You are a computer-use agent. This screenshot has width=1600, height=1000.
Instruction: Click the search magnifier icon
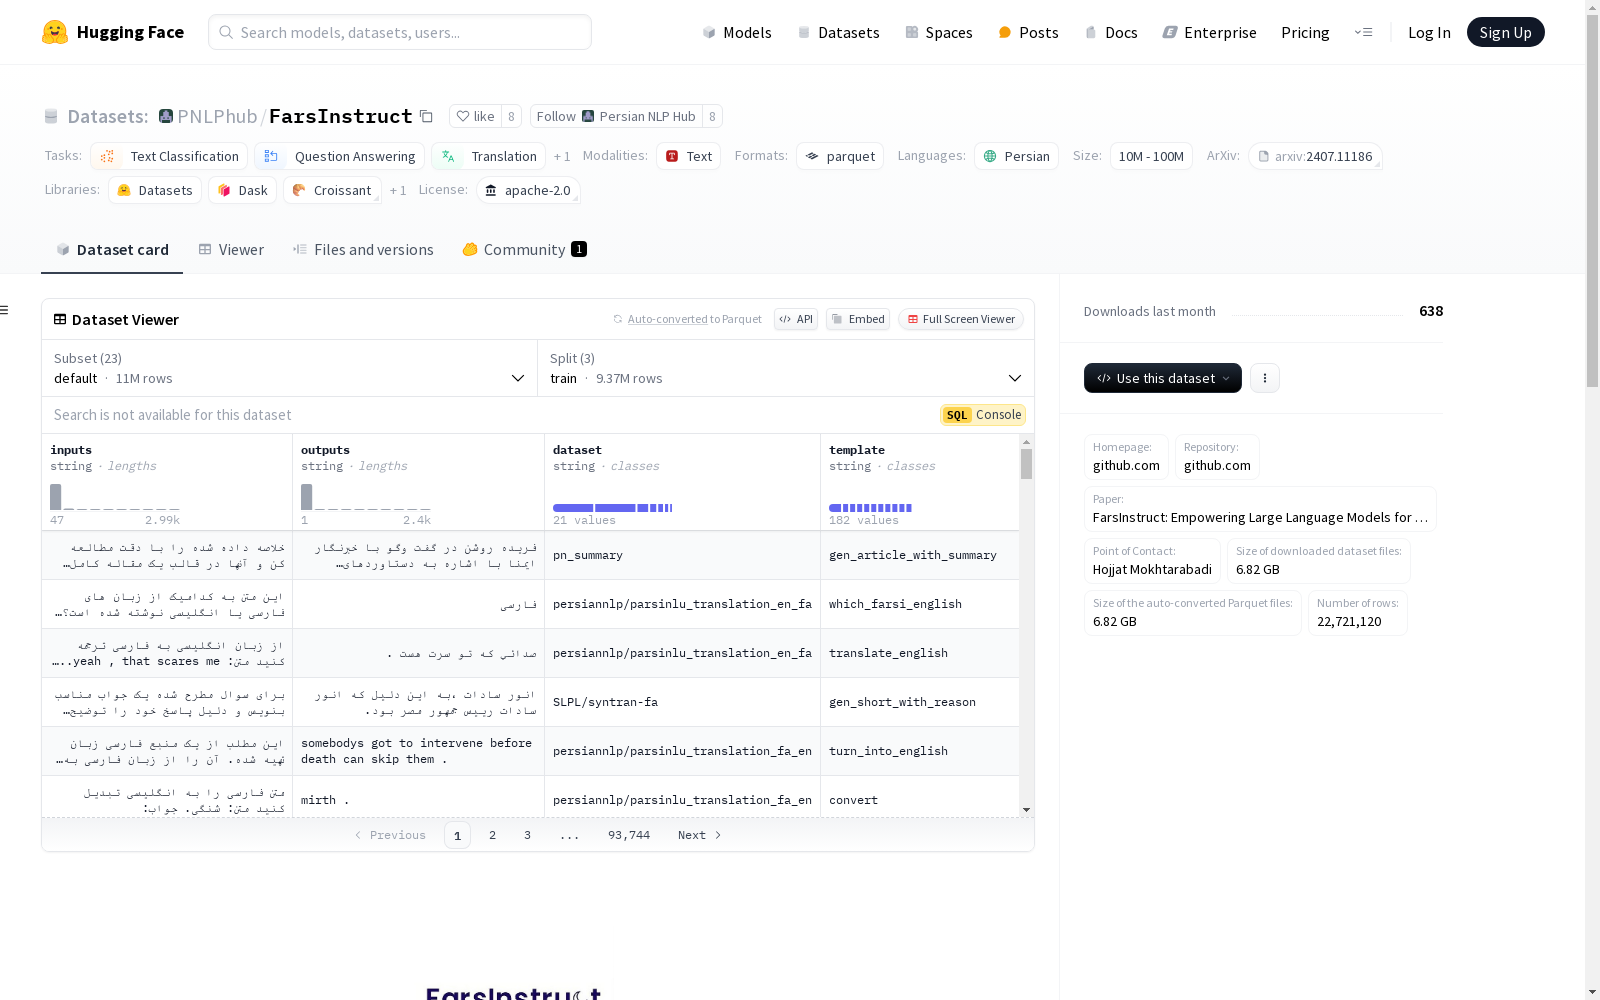tap(226, 32)
